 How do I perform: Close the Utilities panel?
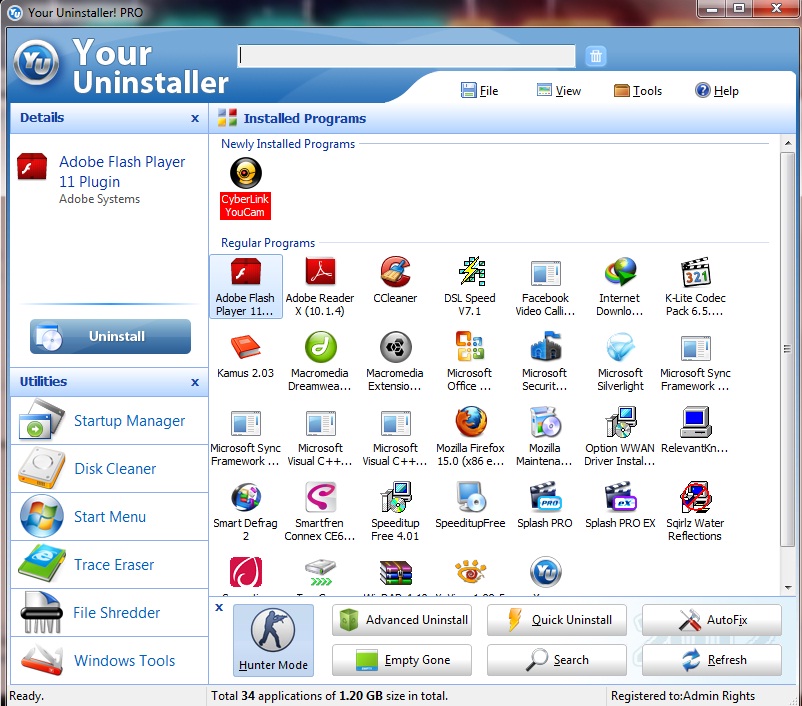[x=195, y=382]
